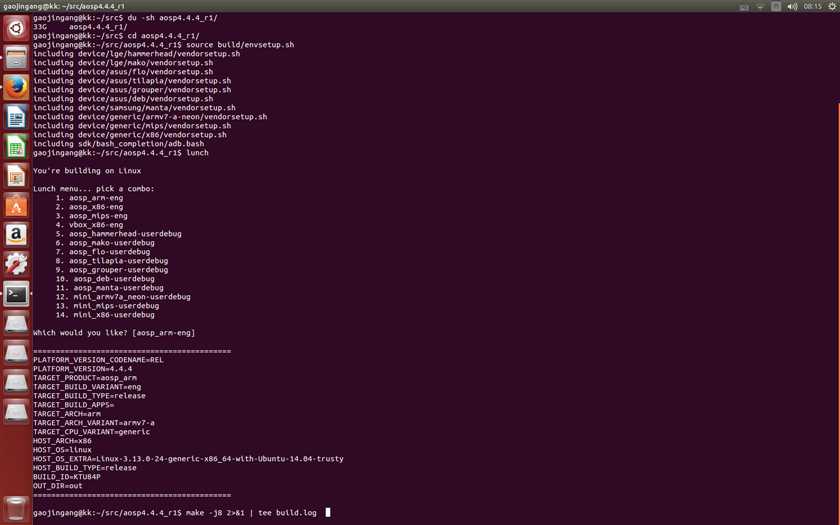This screenshot has width=840, height=525.
Task: Open LibreOffice Calc spreadsheet launcher
Action: click(16, 146)
